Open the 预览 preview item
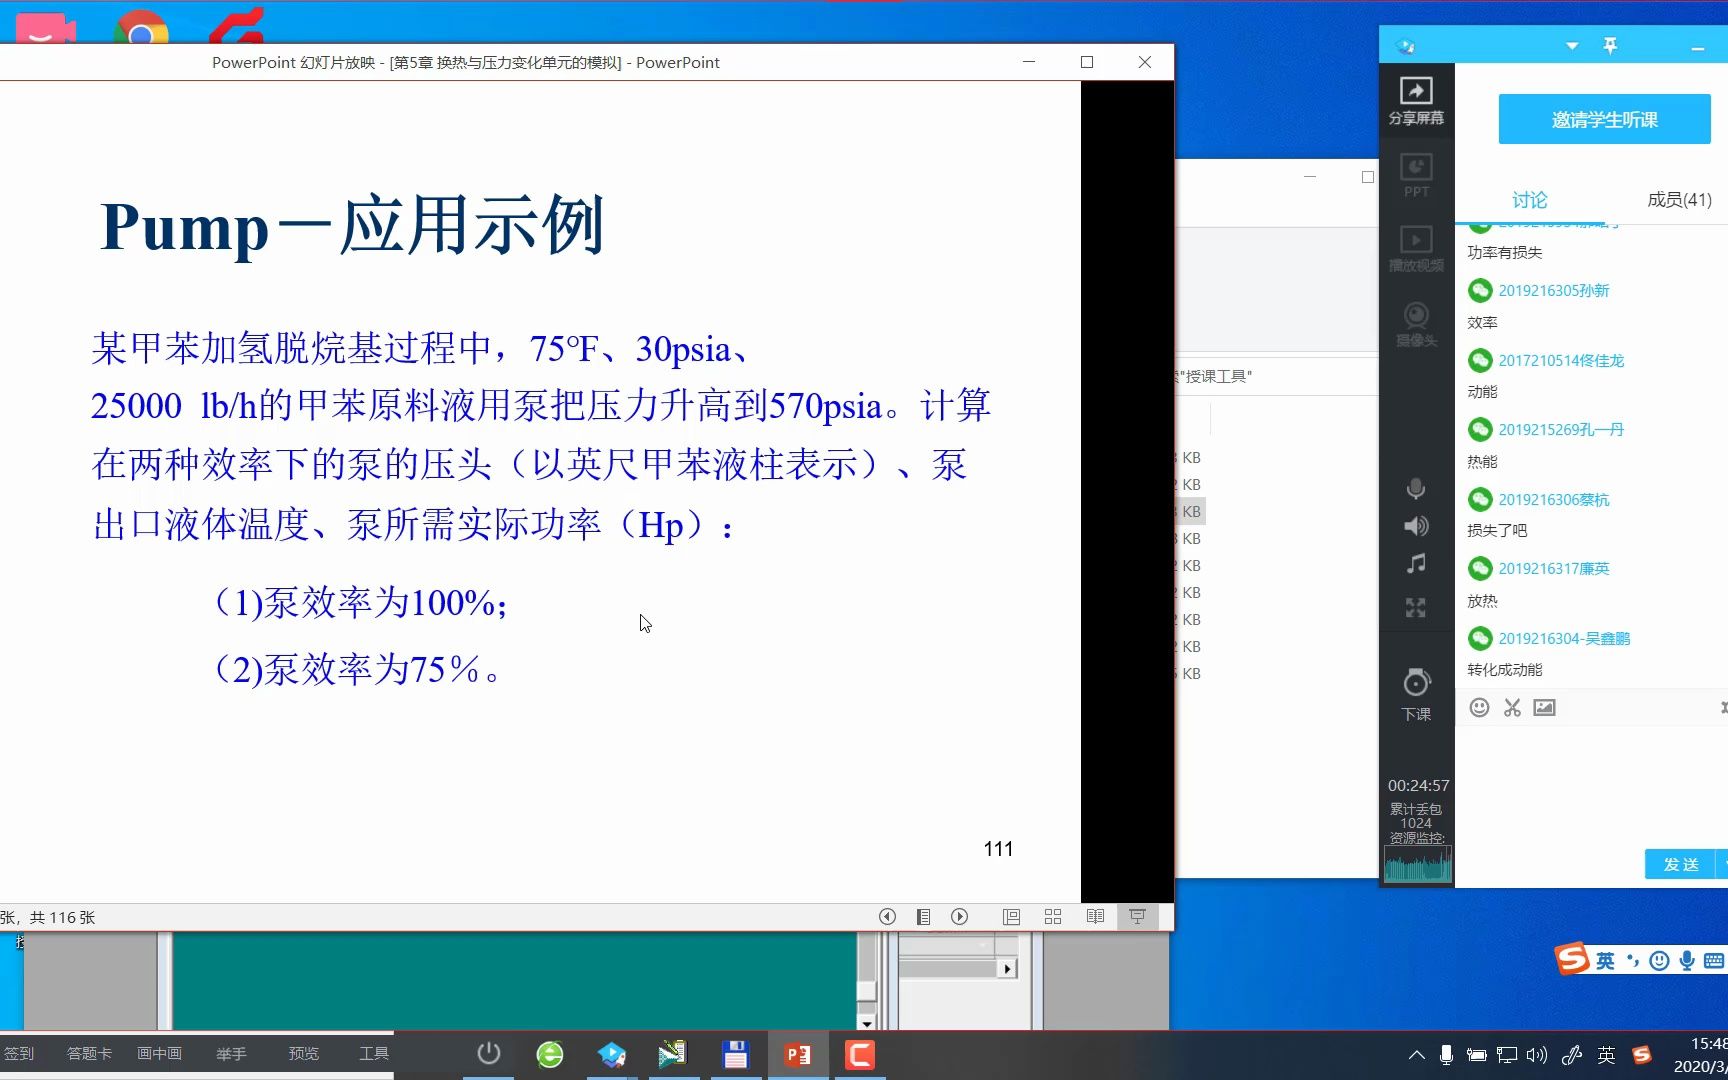 pos(303,1054)
